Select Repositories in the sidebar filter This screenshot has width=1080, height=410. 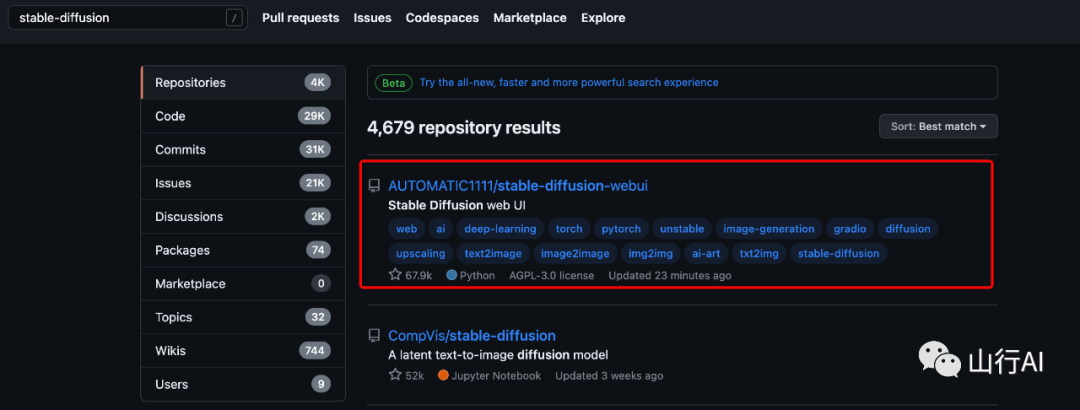190,83
